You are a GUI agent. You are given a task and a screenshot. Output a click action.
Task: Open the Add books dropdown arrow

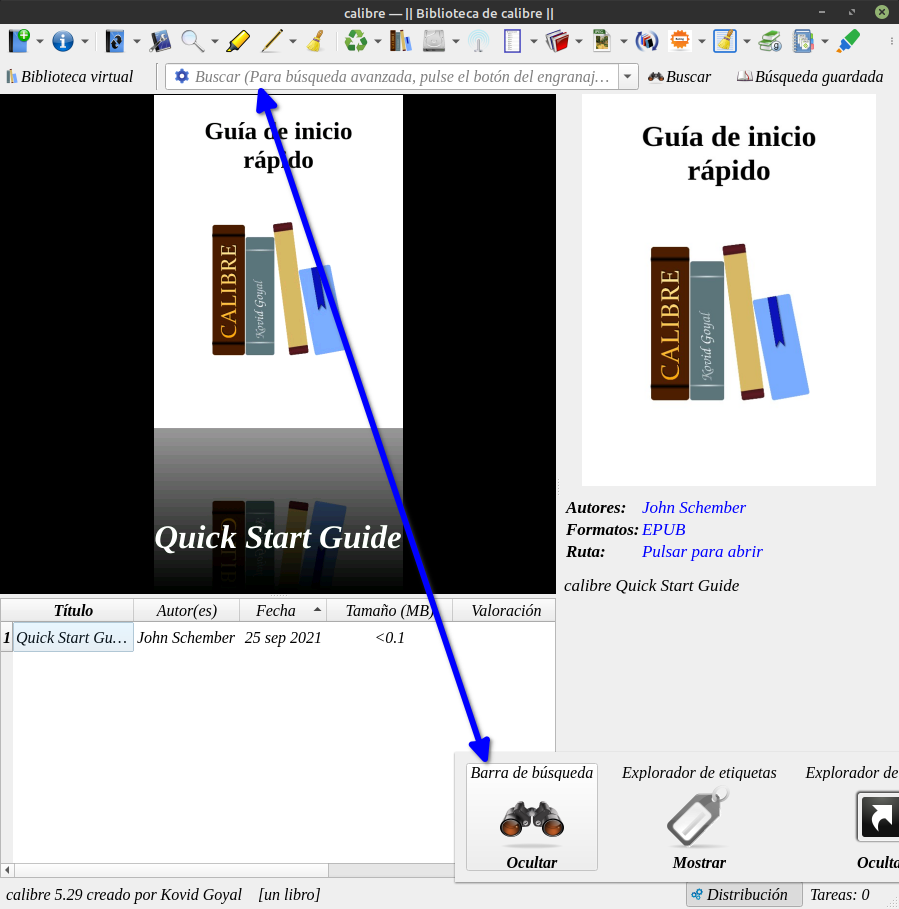(x=40, y=41)
